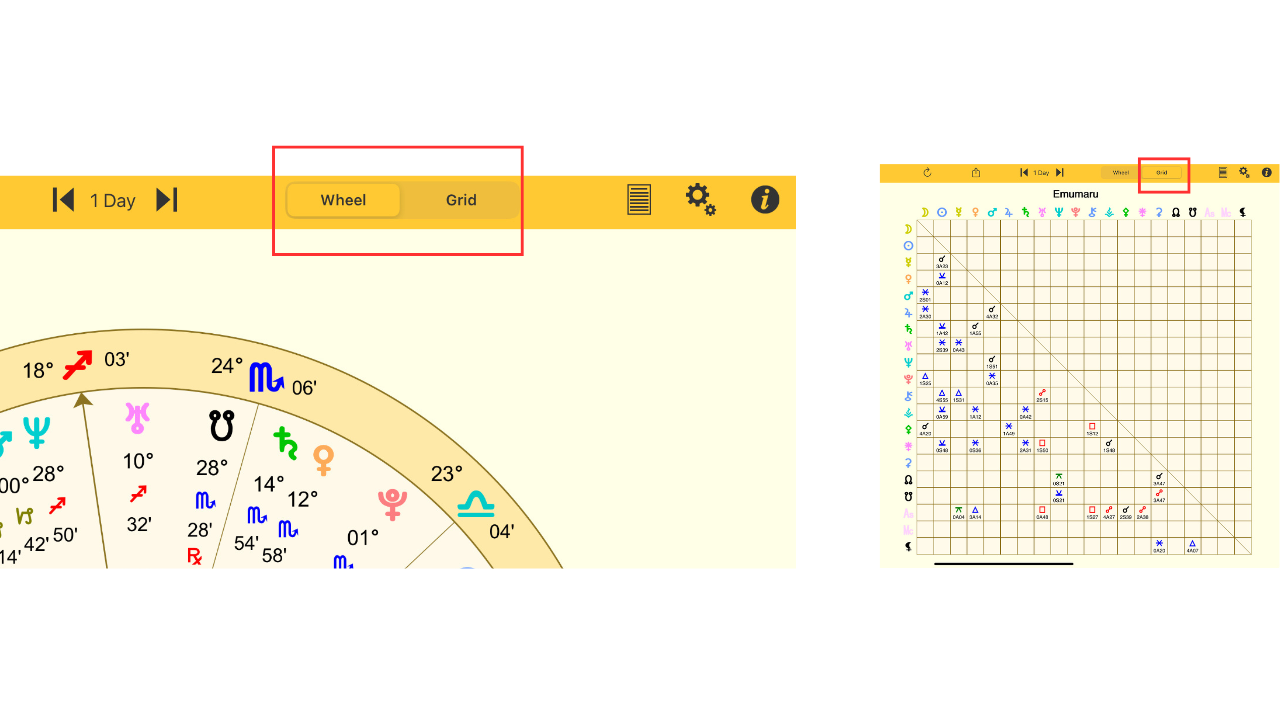The height and width of the screenshot is (720, 1280).
Task: Open the report list icon in enlarged toolbar
Action: (639, 200)
